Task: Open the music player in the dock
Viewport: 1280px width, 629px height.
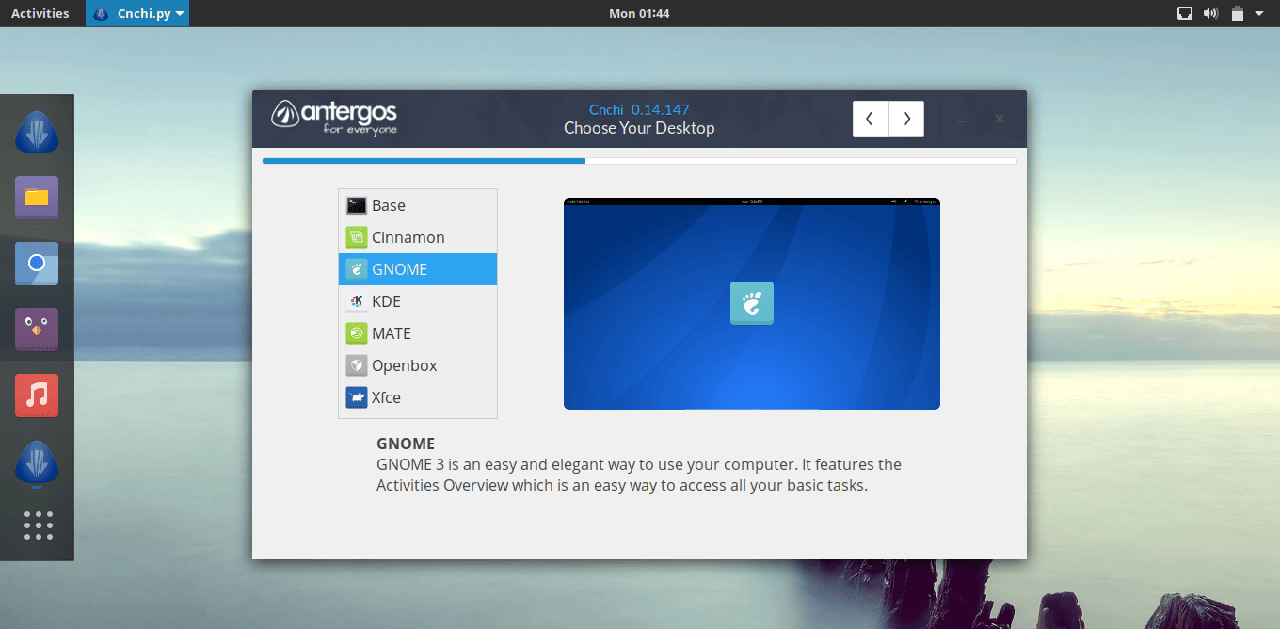Action: 37,395
